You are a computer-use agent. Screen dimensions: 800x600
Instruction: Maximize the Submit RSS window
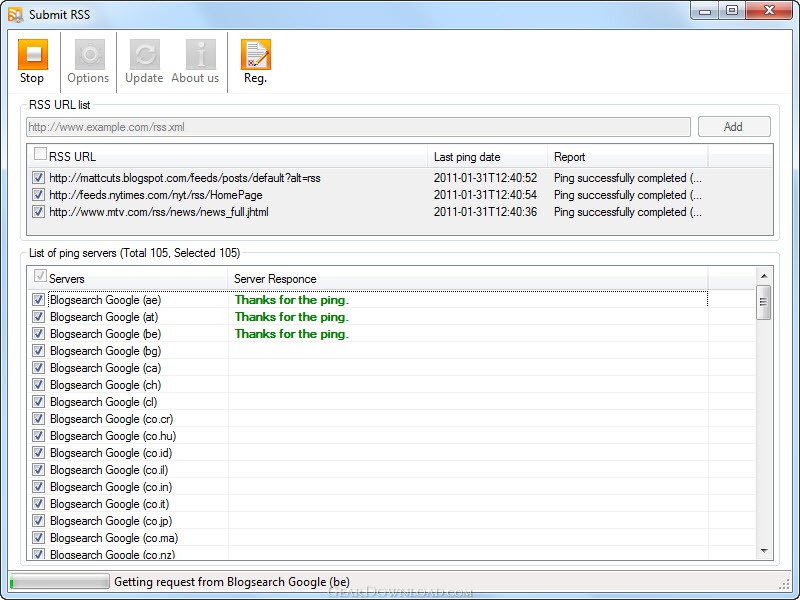point(732,11)
